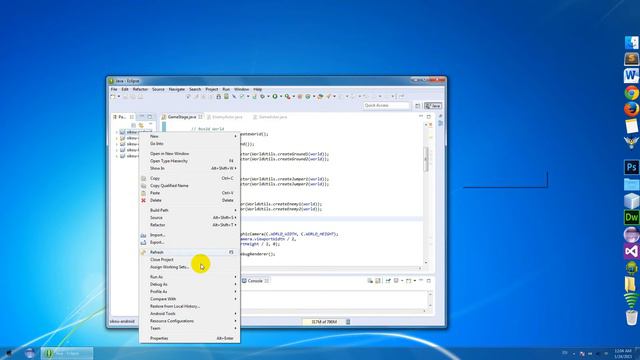Click the Quick Access search field
This screenshot has height=360, width=640.
click(x=386, y=106)
